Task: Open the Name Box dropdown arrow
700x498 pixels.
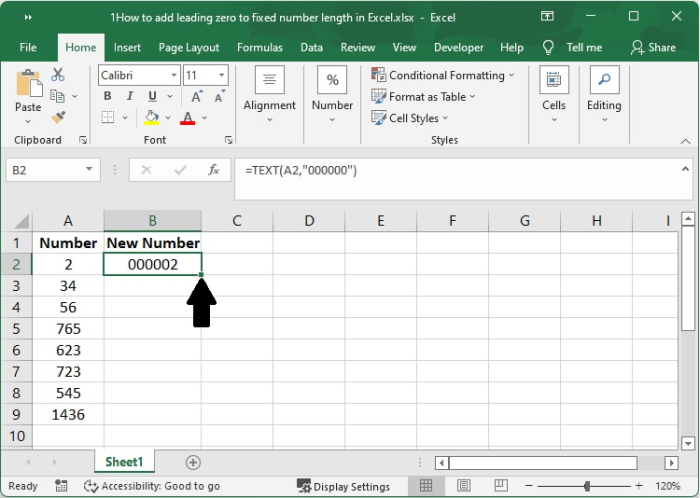Action: (89, 170)
